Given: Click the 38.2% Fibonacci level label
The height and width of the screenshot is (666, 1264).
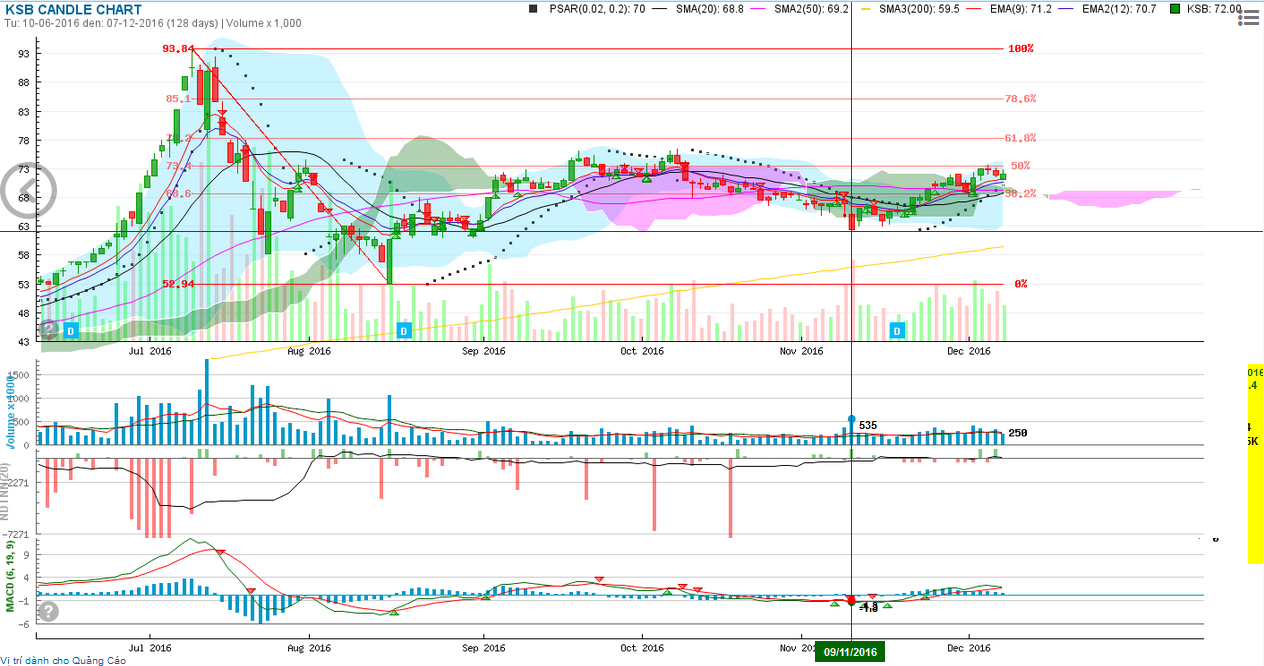Looking at the screenshot, I should point(1020,194).
